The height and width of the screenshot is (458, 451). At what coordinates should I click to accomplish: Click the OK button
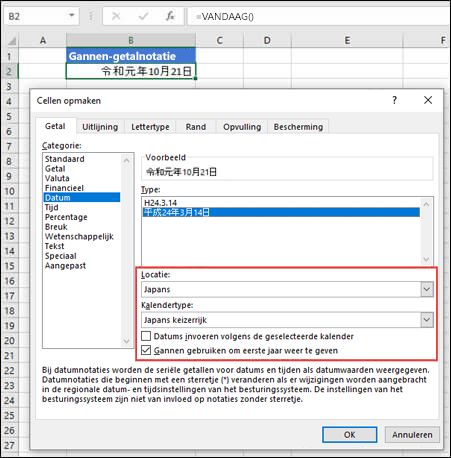coord(350,435)
